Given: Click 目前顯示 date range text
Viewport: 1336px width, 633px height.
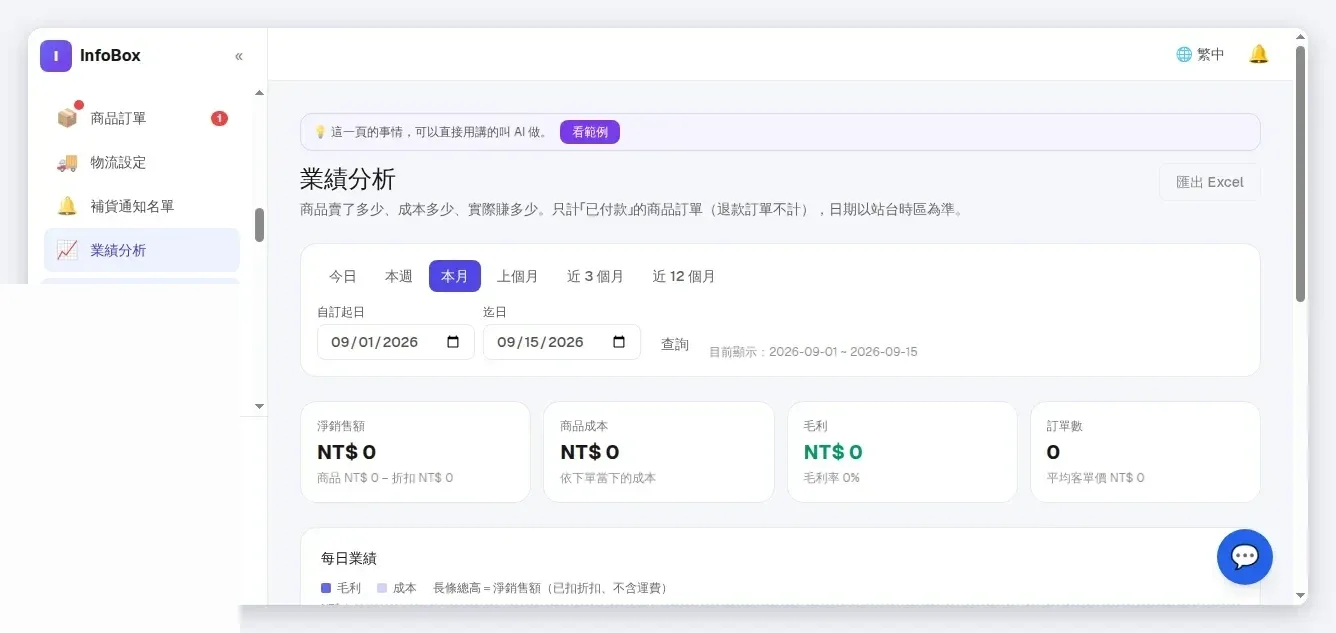Looking at the screenshot, I should click(813, 352).
